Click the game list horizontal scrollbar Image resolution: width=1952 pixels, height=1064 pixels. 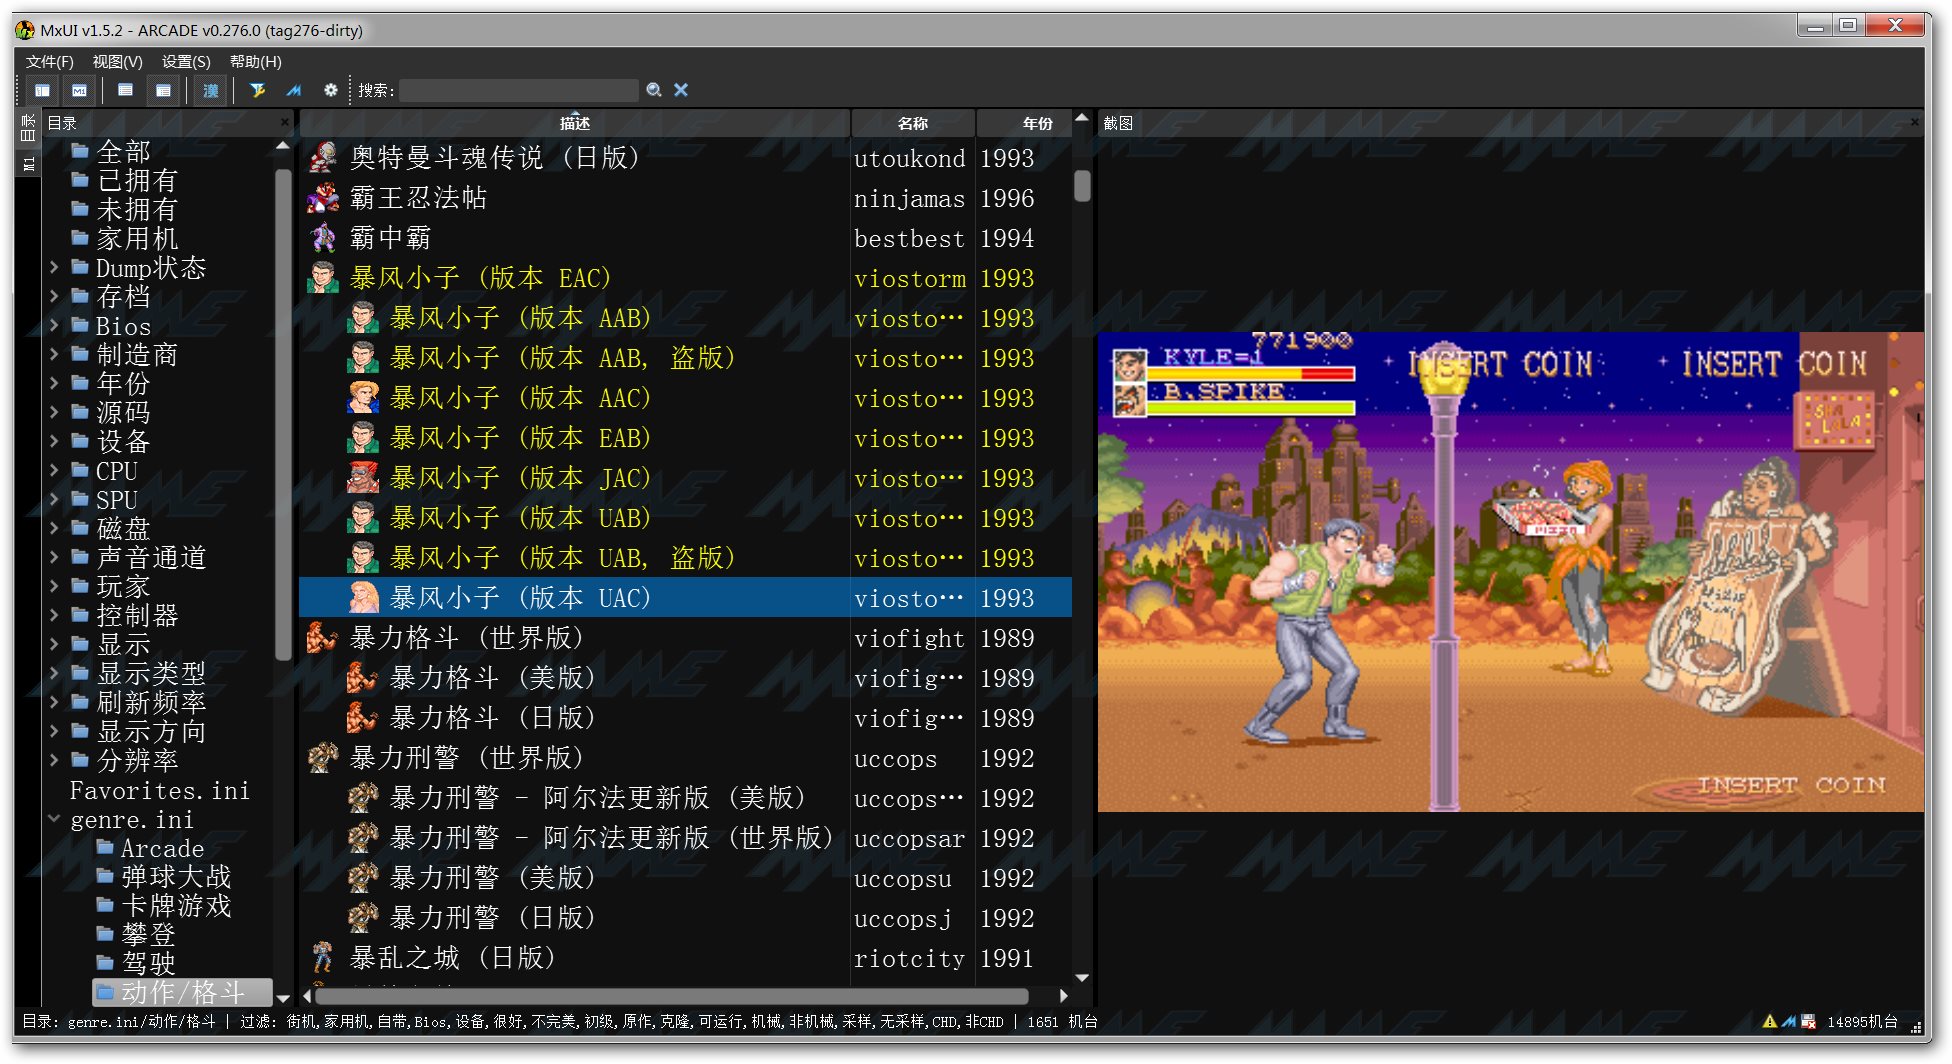click(672, 996)
